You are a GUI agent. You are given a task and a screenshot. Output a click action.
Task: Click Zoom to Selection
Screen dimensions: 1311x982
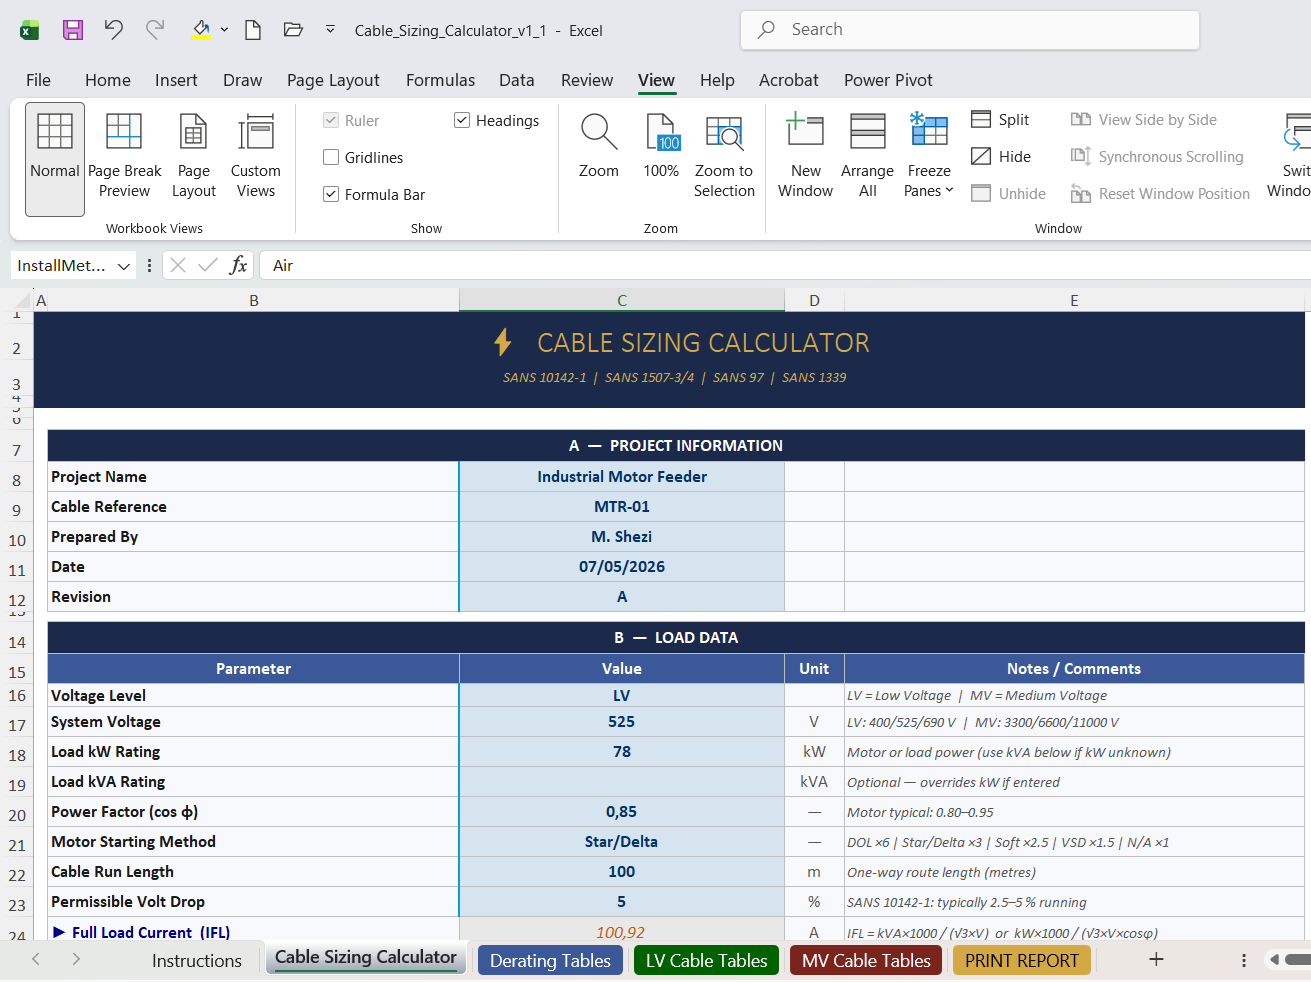click(x=724, y=156)
